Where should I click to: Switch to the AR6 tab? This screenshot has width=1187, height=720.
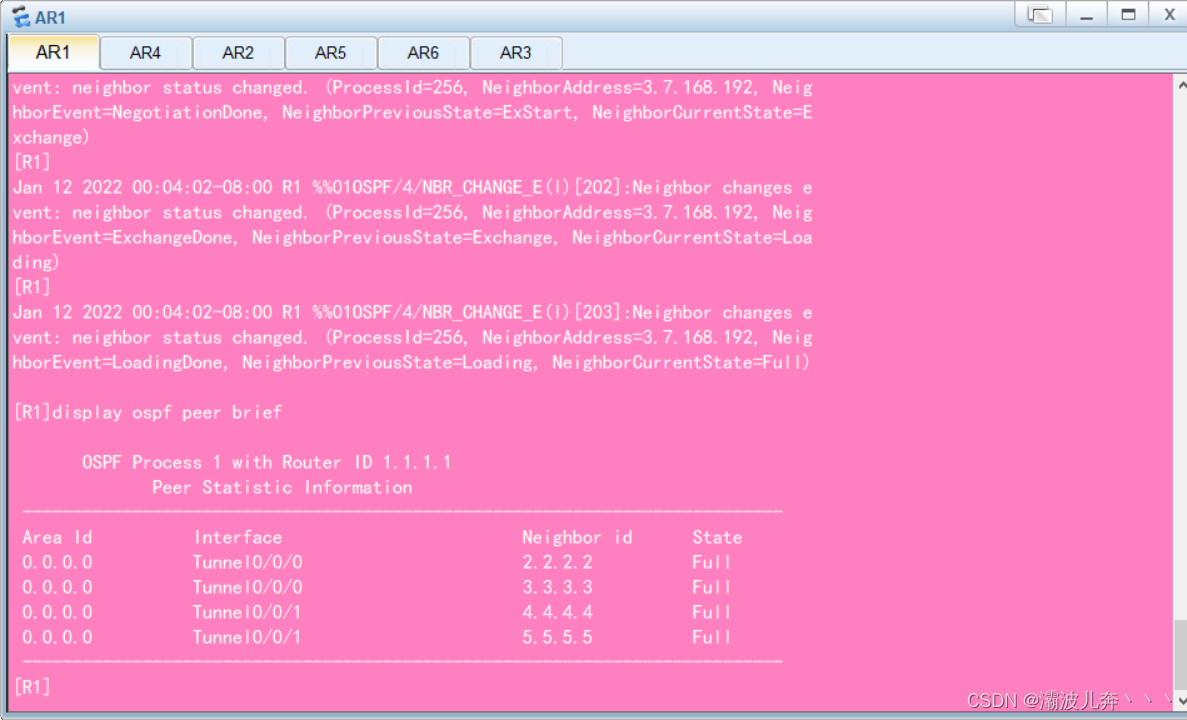422,53
